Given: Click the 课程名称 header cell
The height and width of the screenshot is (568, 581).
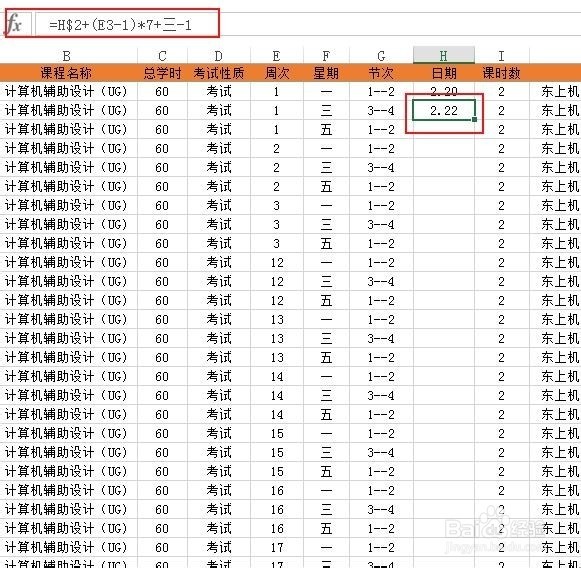Looking at the screenshot, I should click(x=67, y=73).
